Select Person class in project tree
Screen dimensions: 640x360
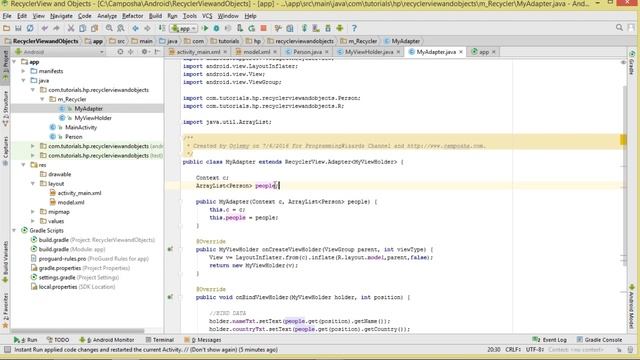tap(73, 137)
